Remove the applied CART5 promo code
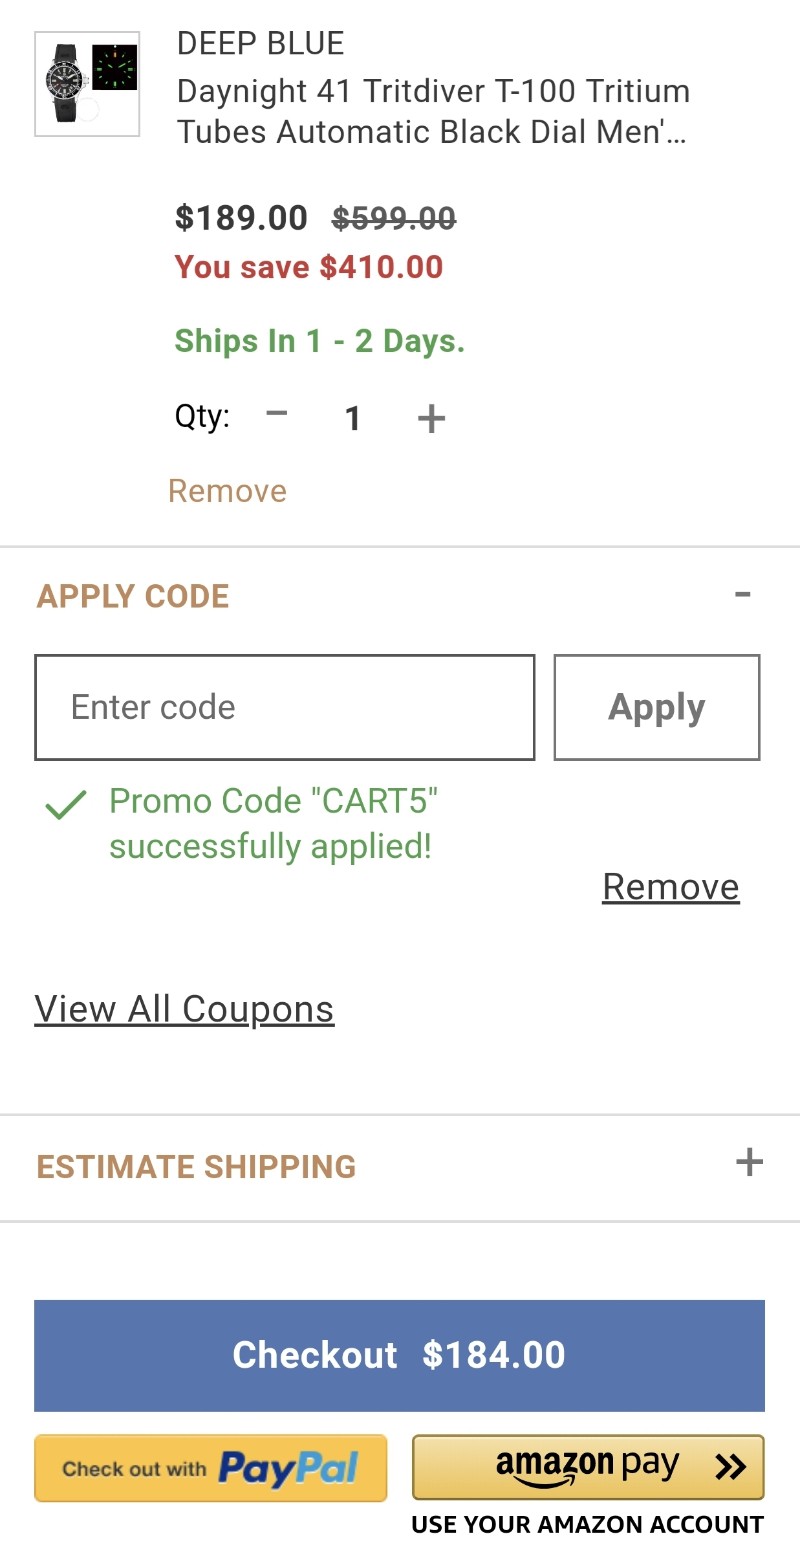The image size is (800, 1567). pos(671,887)
